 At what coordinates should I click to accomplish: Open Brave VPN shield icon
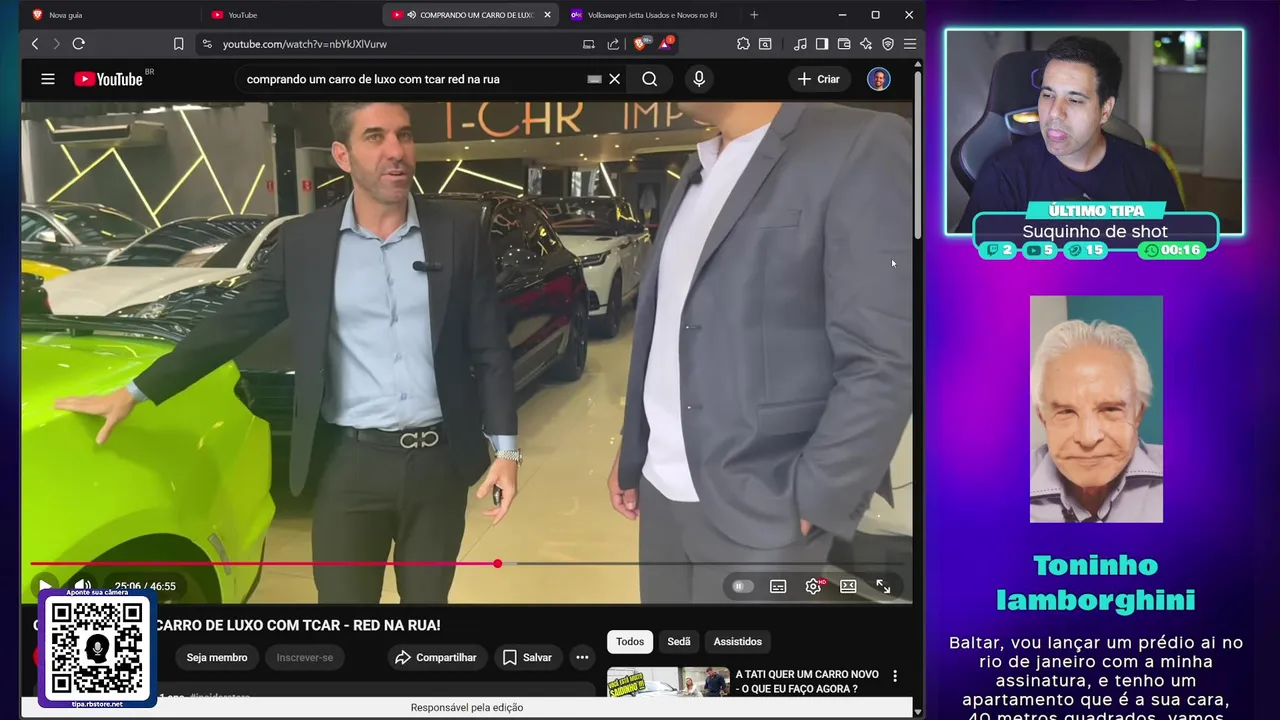[888, 44]
